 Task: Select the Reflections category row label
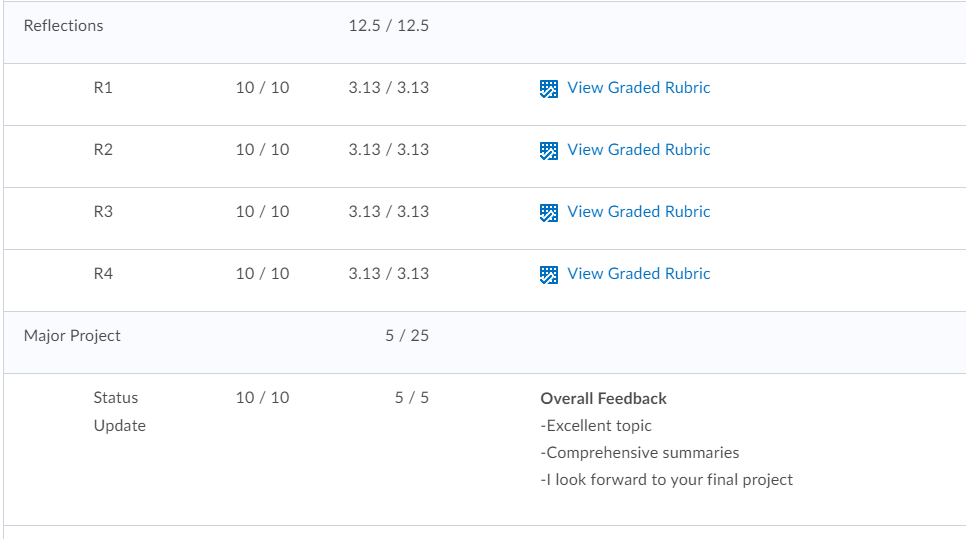[63, 26]
